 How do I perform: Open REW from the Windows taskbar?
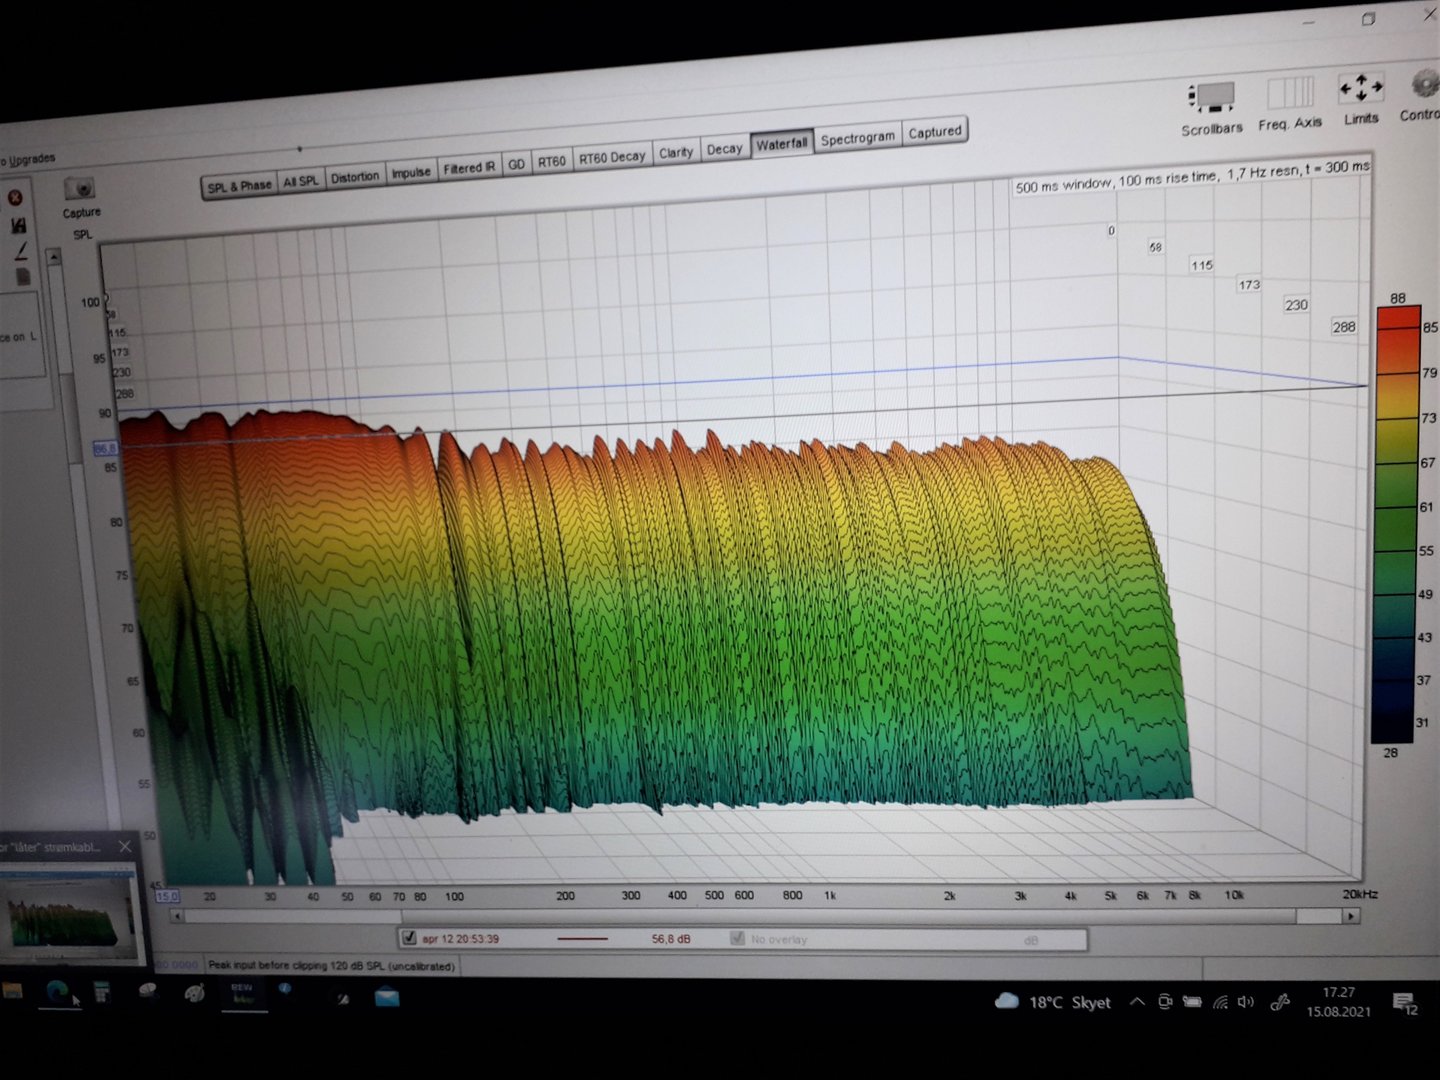(242, 993)
